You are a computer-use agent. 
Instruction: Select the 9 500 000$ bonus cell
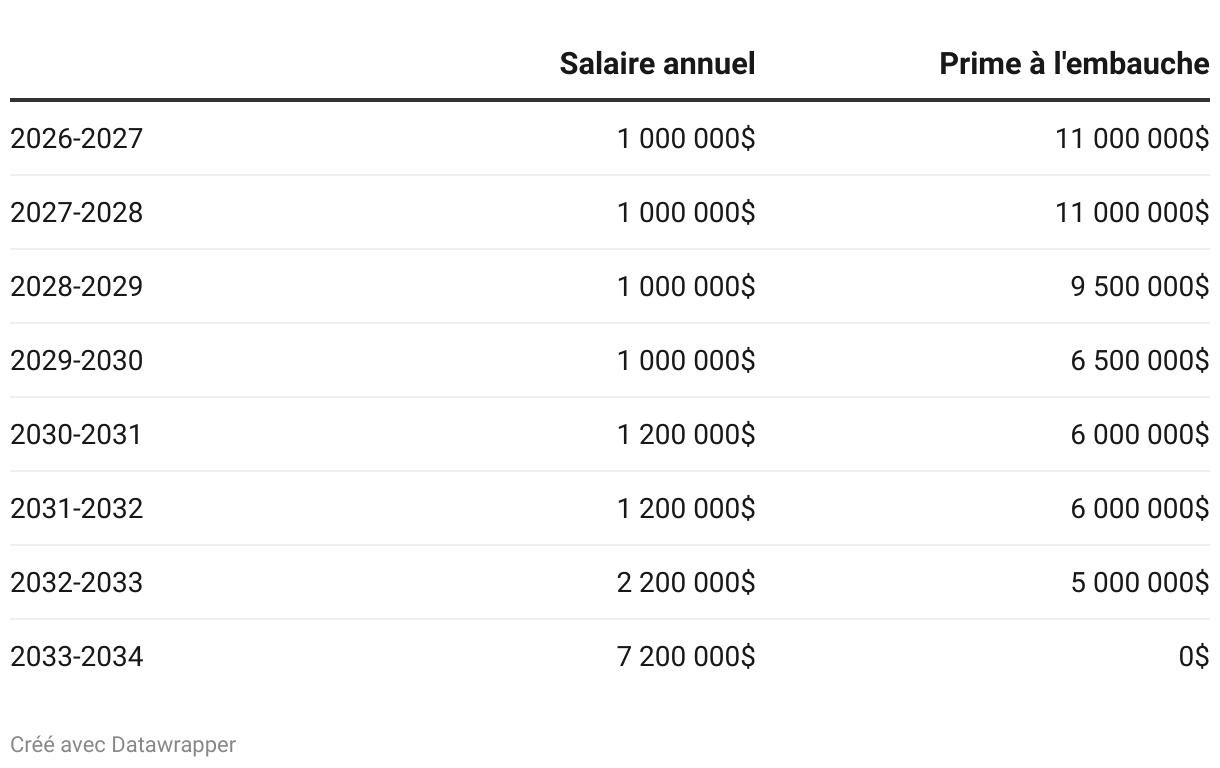[1139, 287]
